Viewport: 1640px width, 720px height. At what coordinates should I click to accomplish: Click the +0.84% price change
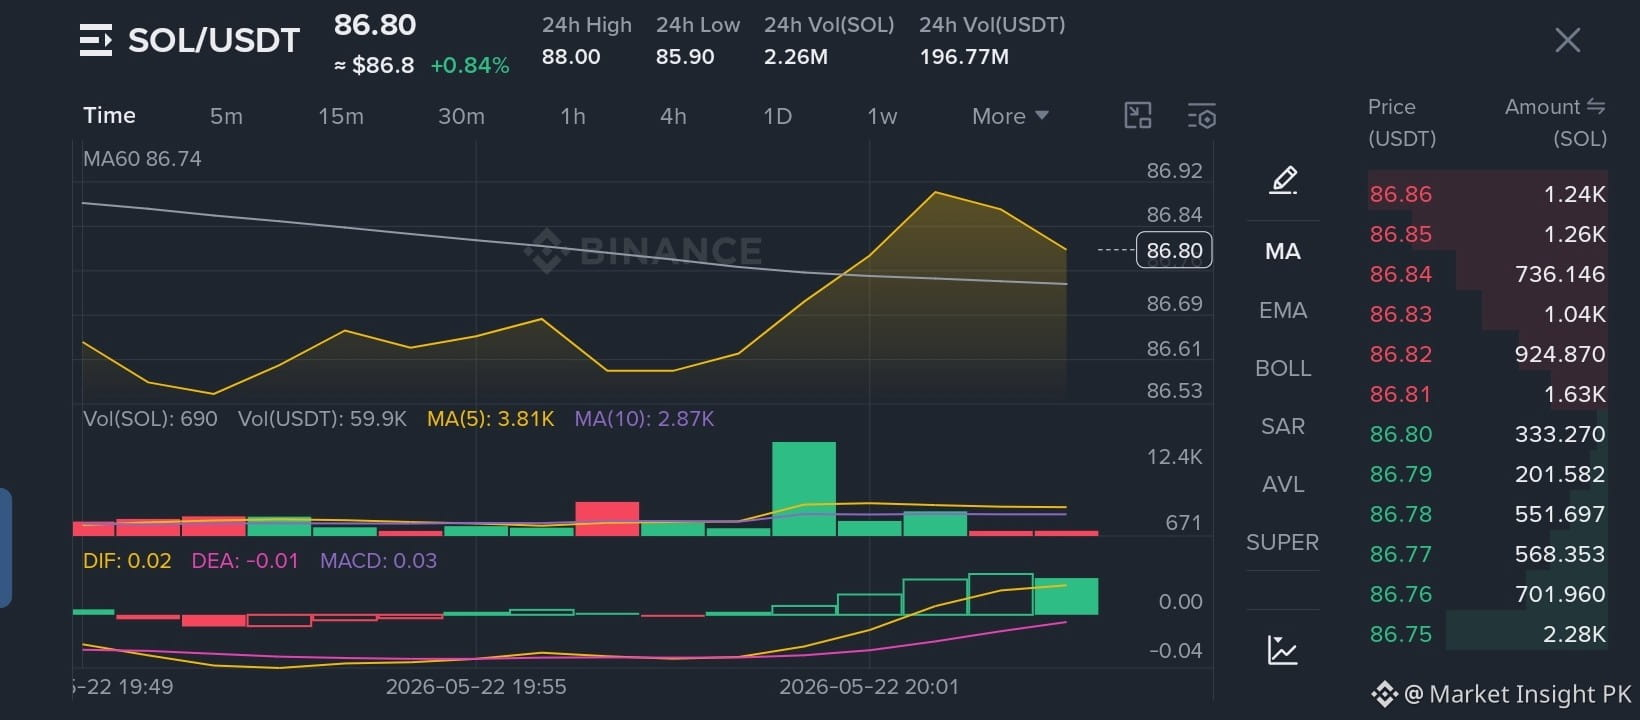coord(470,66)
